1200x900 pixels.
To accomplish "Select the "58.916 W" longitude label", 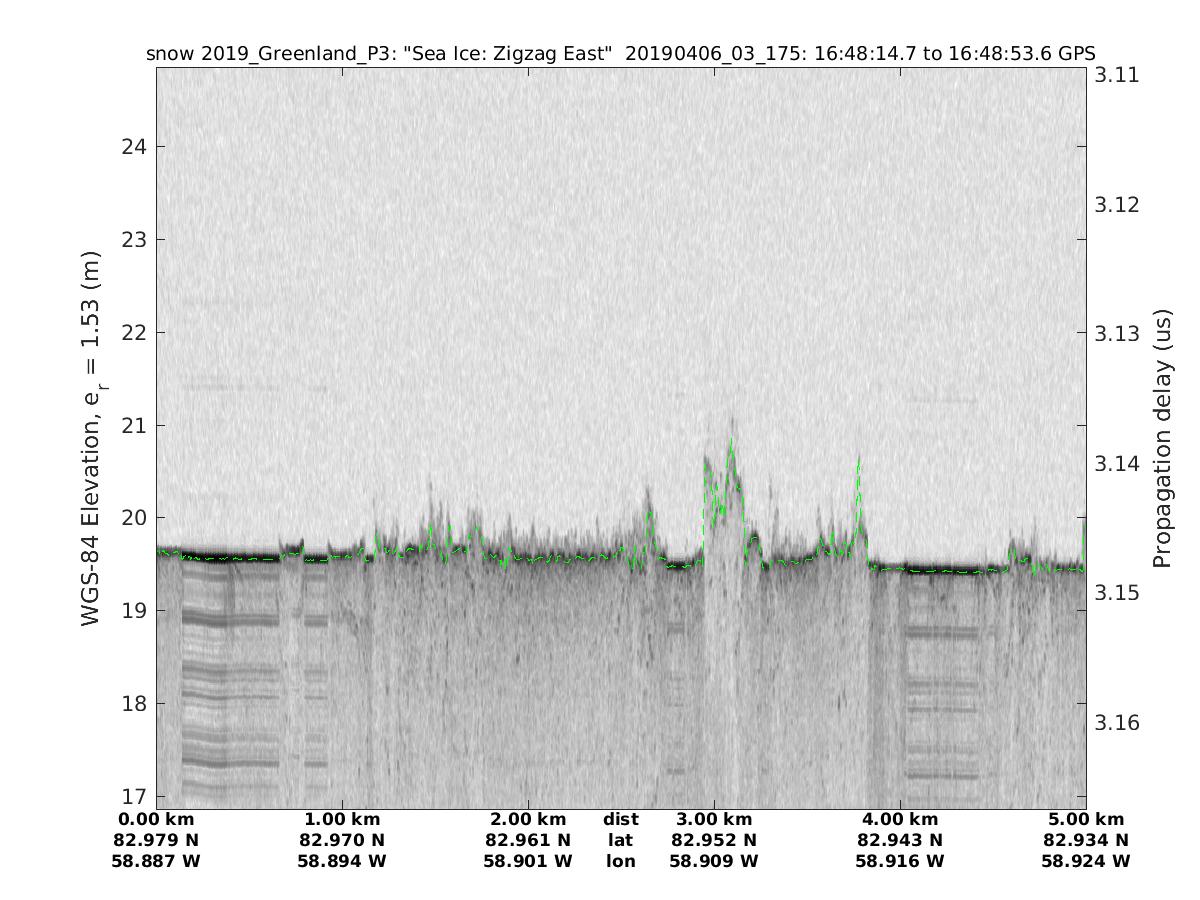I will (x=900, y=861).
